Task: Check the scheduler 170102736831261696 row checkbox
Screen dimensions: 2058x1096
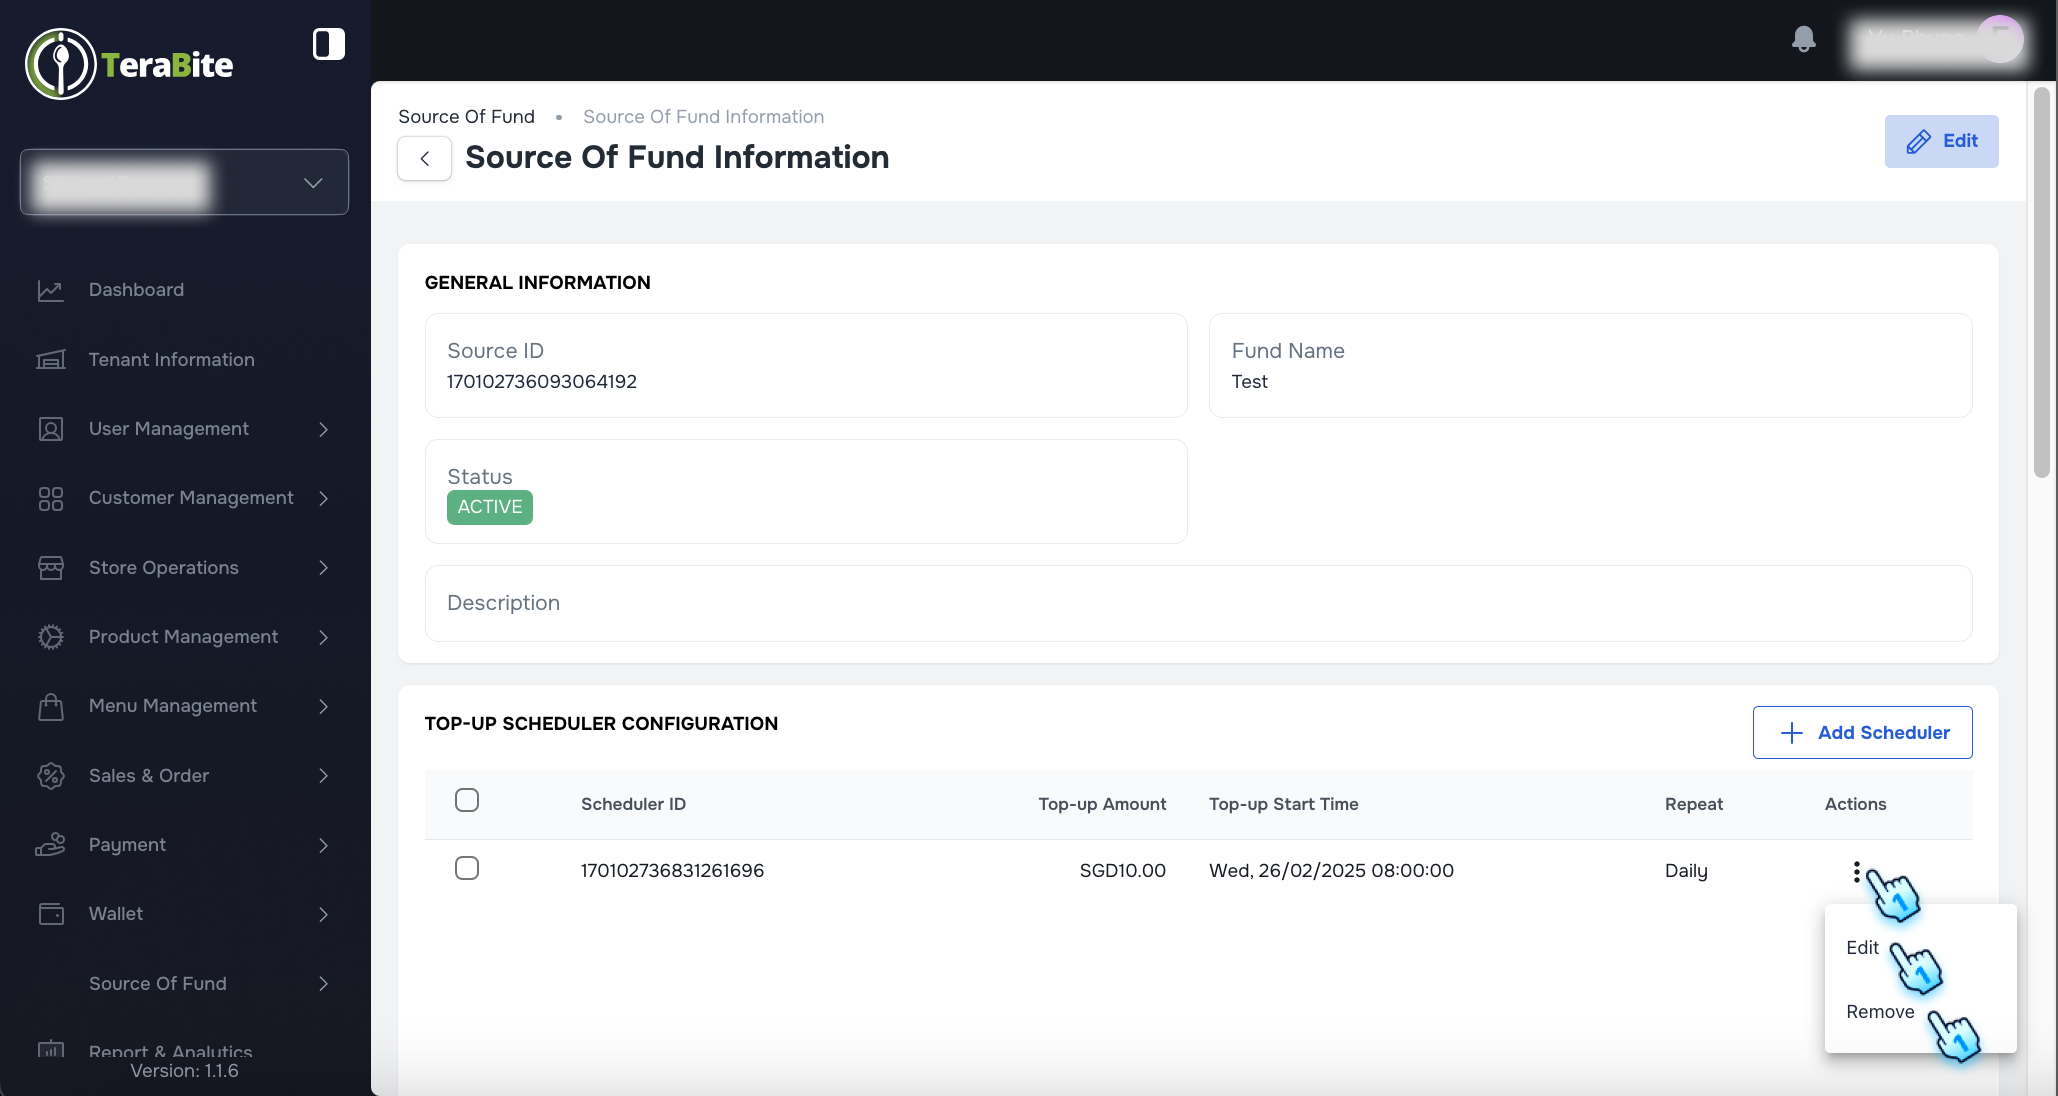Action: pos(466,868)
